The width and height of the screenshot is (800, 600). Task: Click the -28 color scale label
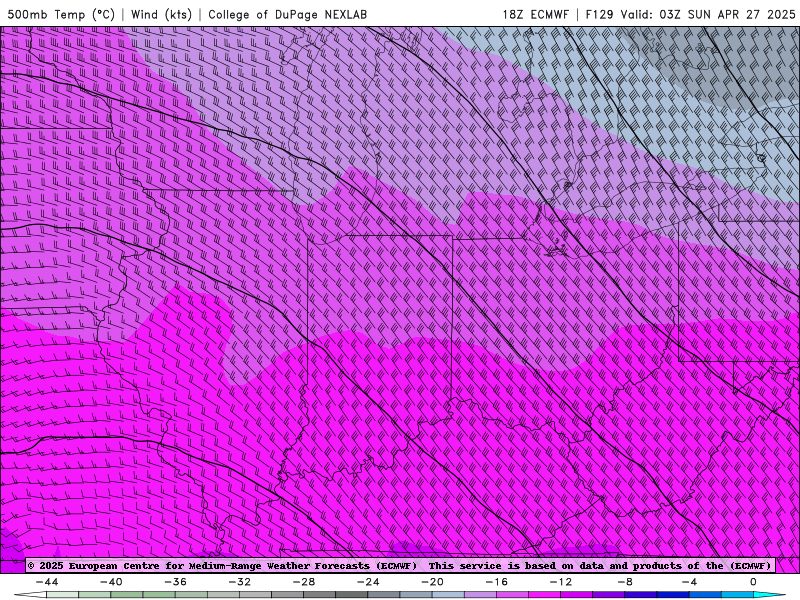click(x=304, y=582)
